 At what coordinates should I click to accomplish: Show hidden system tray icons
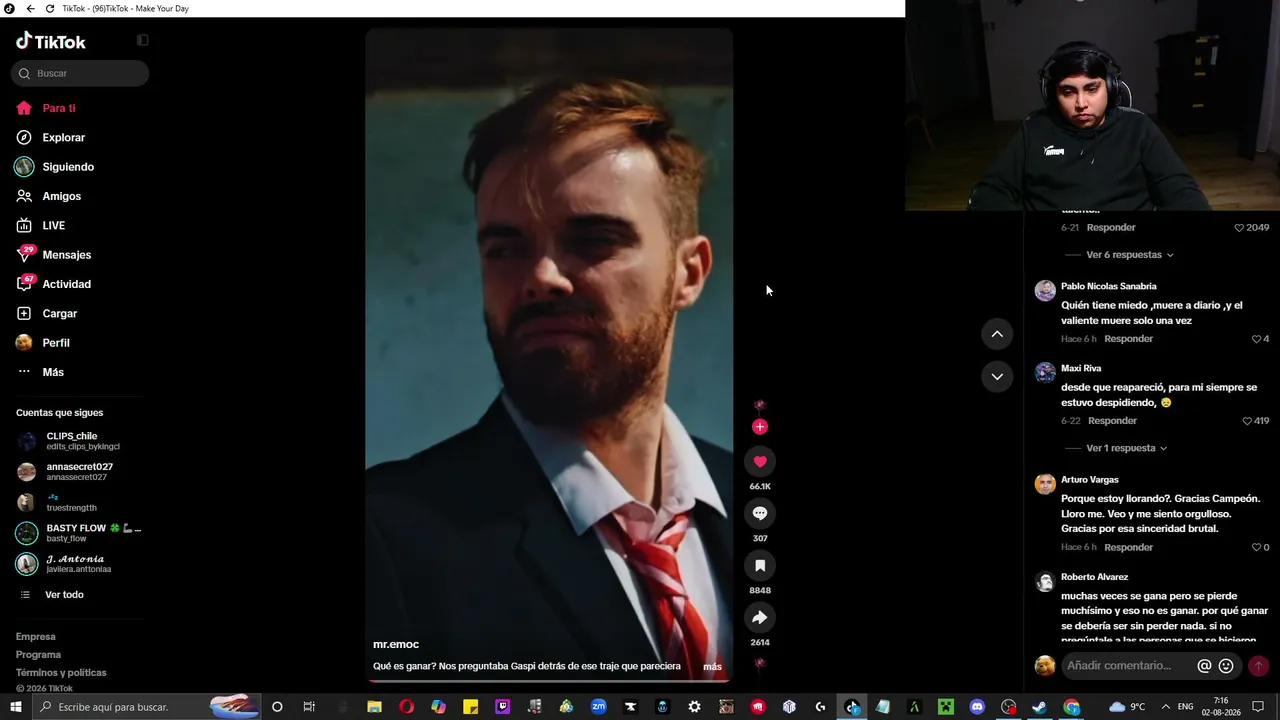point(1165,707)
